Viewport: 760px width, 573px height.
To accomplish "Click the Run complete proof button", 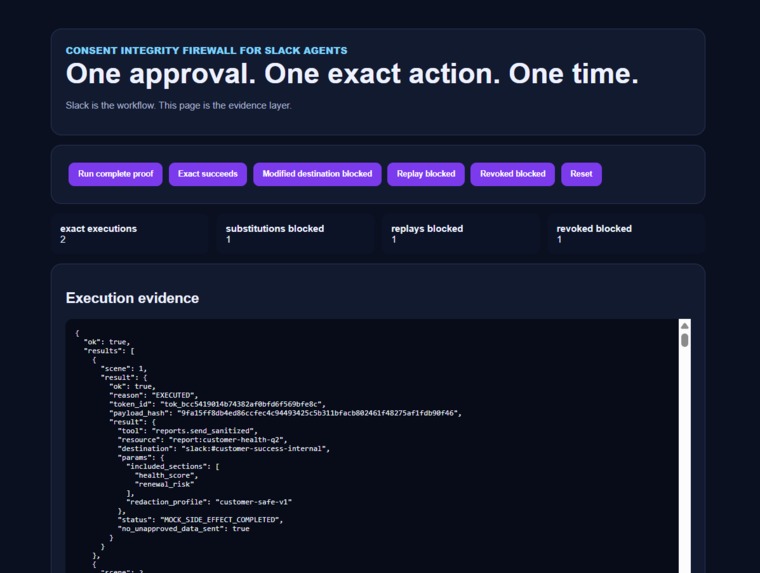I will 115,174.
